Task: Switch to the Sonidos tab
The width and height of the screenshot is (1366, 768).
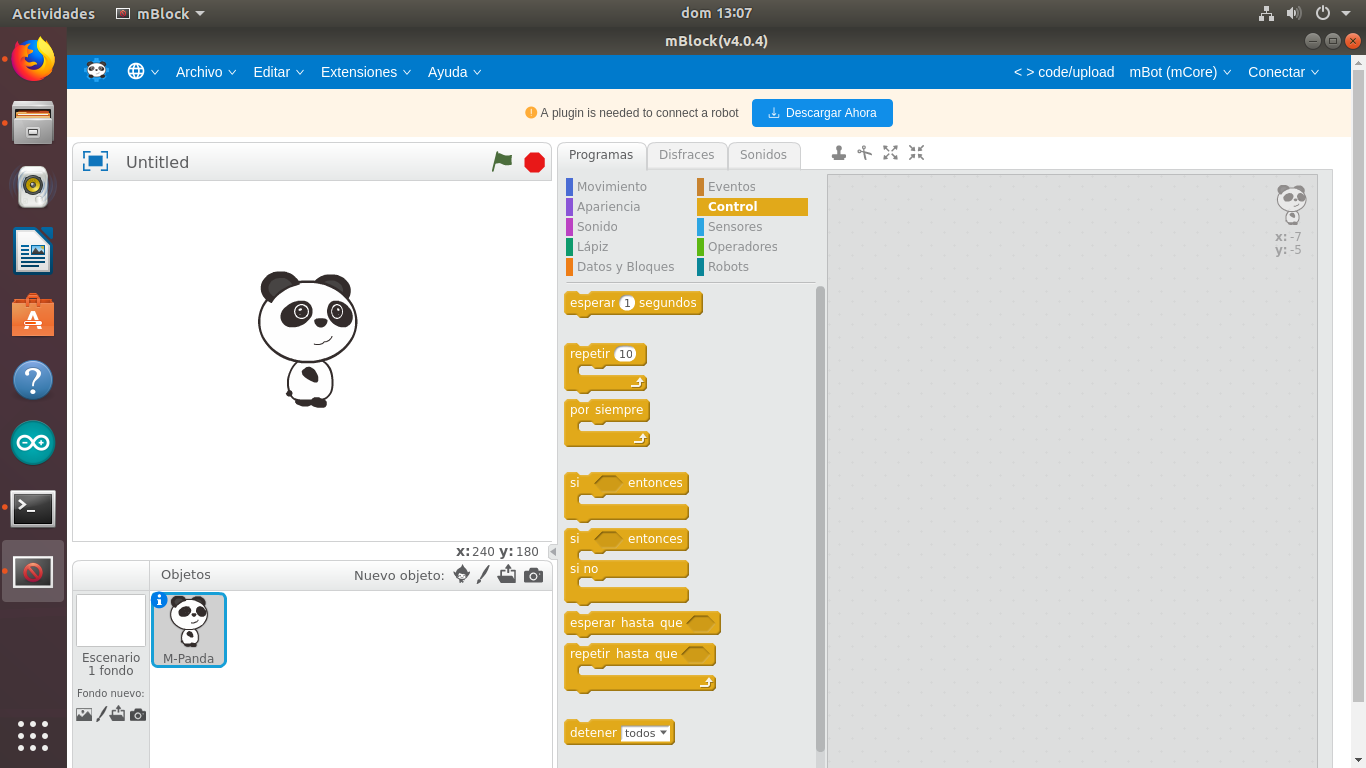Action: [x=764, y=155]
